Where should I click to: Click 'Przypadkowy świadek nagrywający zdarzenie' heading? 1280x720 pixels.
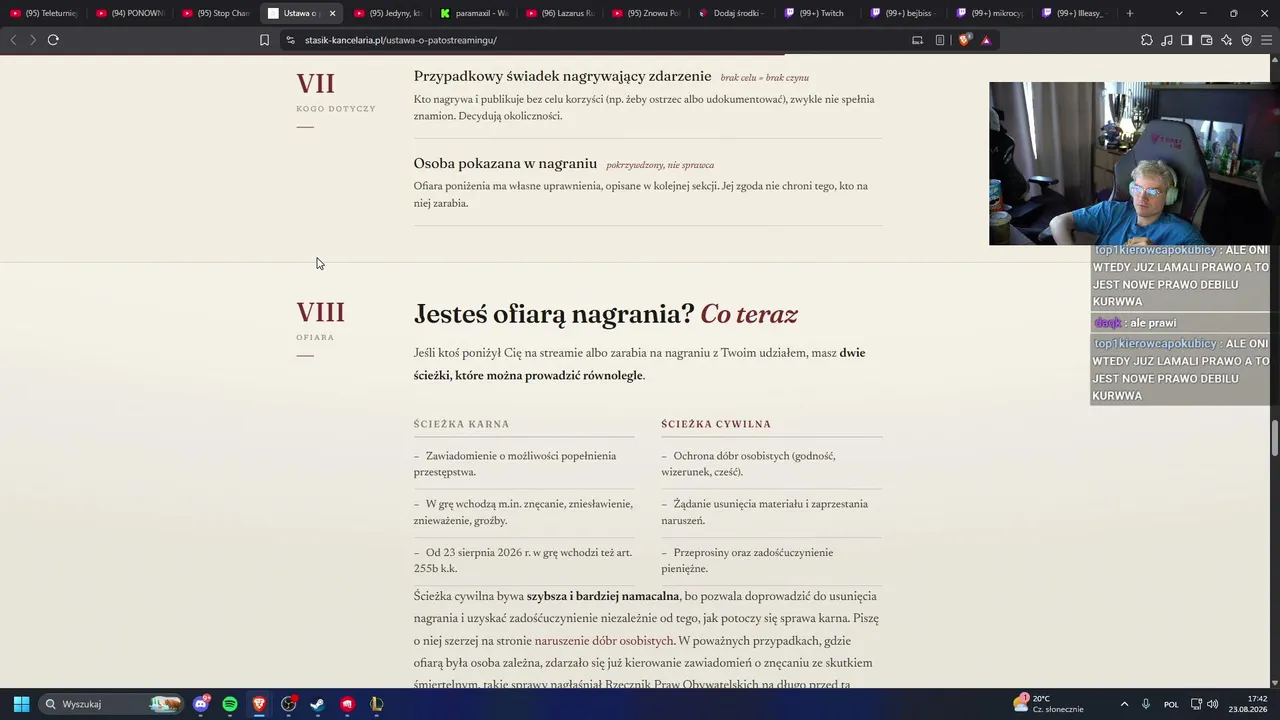[x=562, y=76]
